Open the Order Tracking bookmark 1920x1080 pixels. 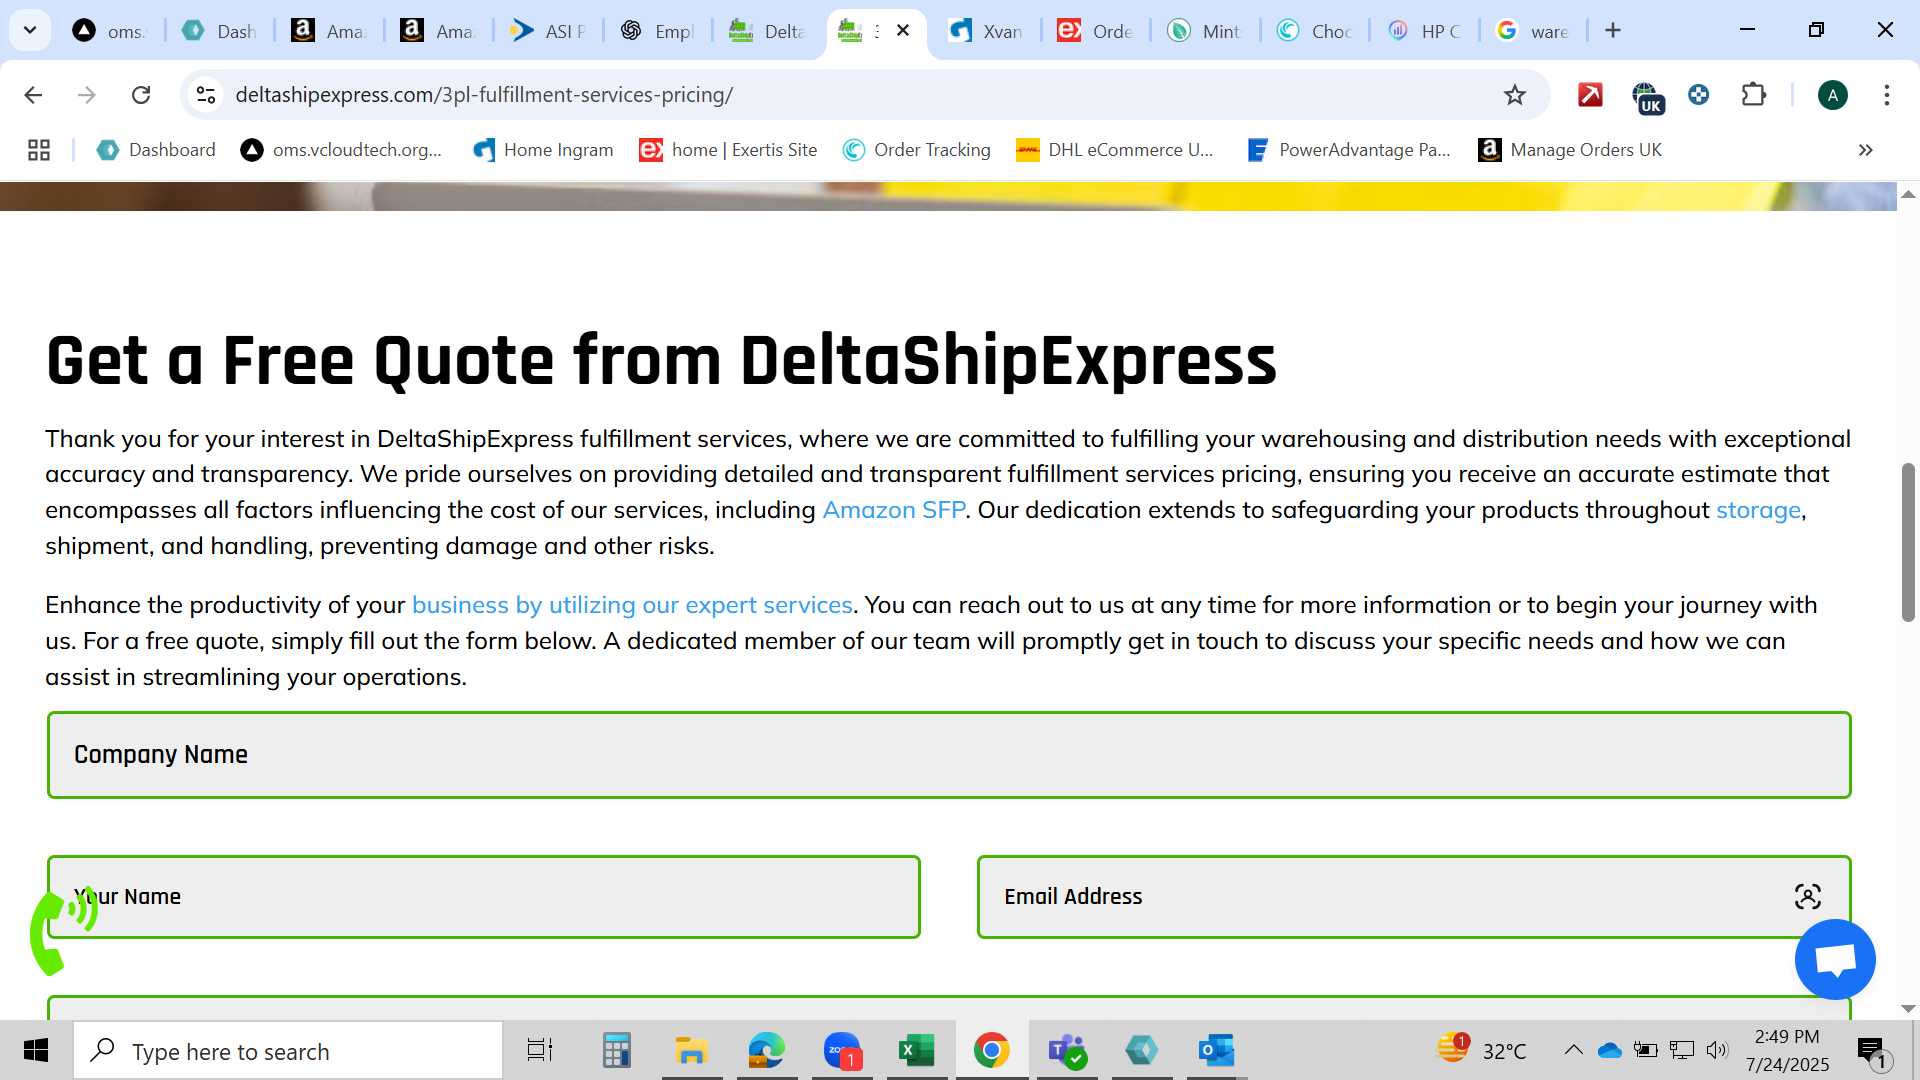[917, 150]
